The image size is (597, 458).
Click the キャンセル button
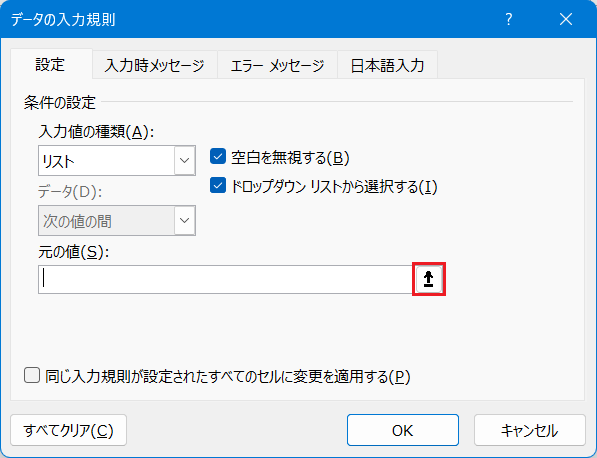tap(530, 430)
